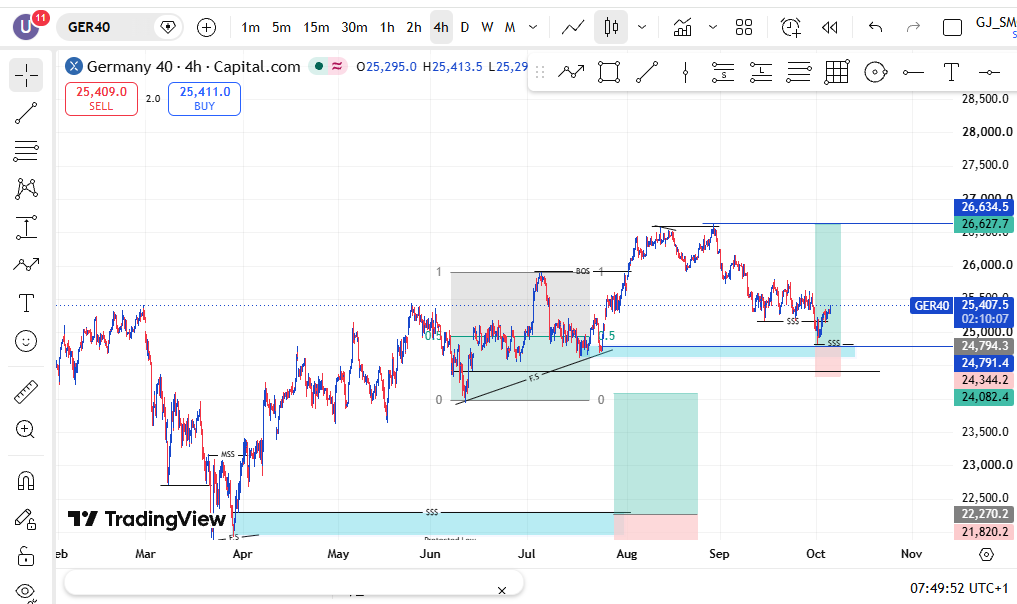Image resolution: width=1017 pixels, height=604 pixels.
Task: Create an alert with clock icon
Action: click(x=791, y=27)
